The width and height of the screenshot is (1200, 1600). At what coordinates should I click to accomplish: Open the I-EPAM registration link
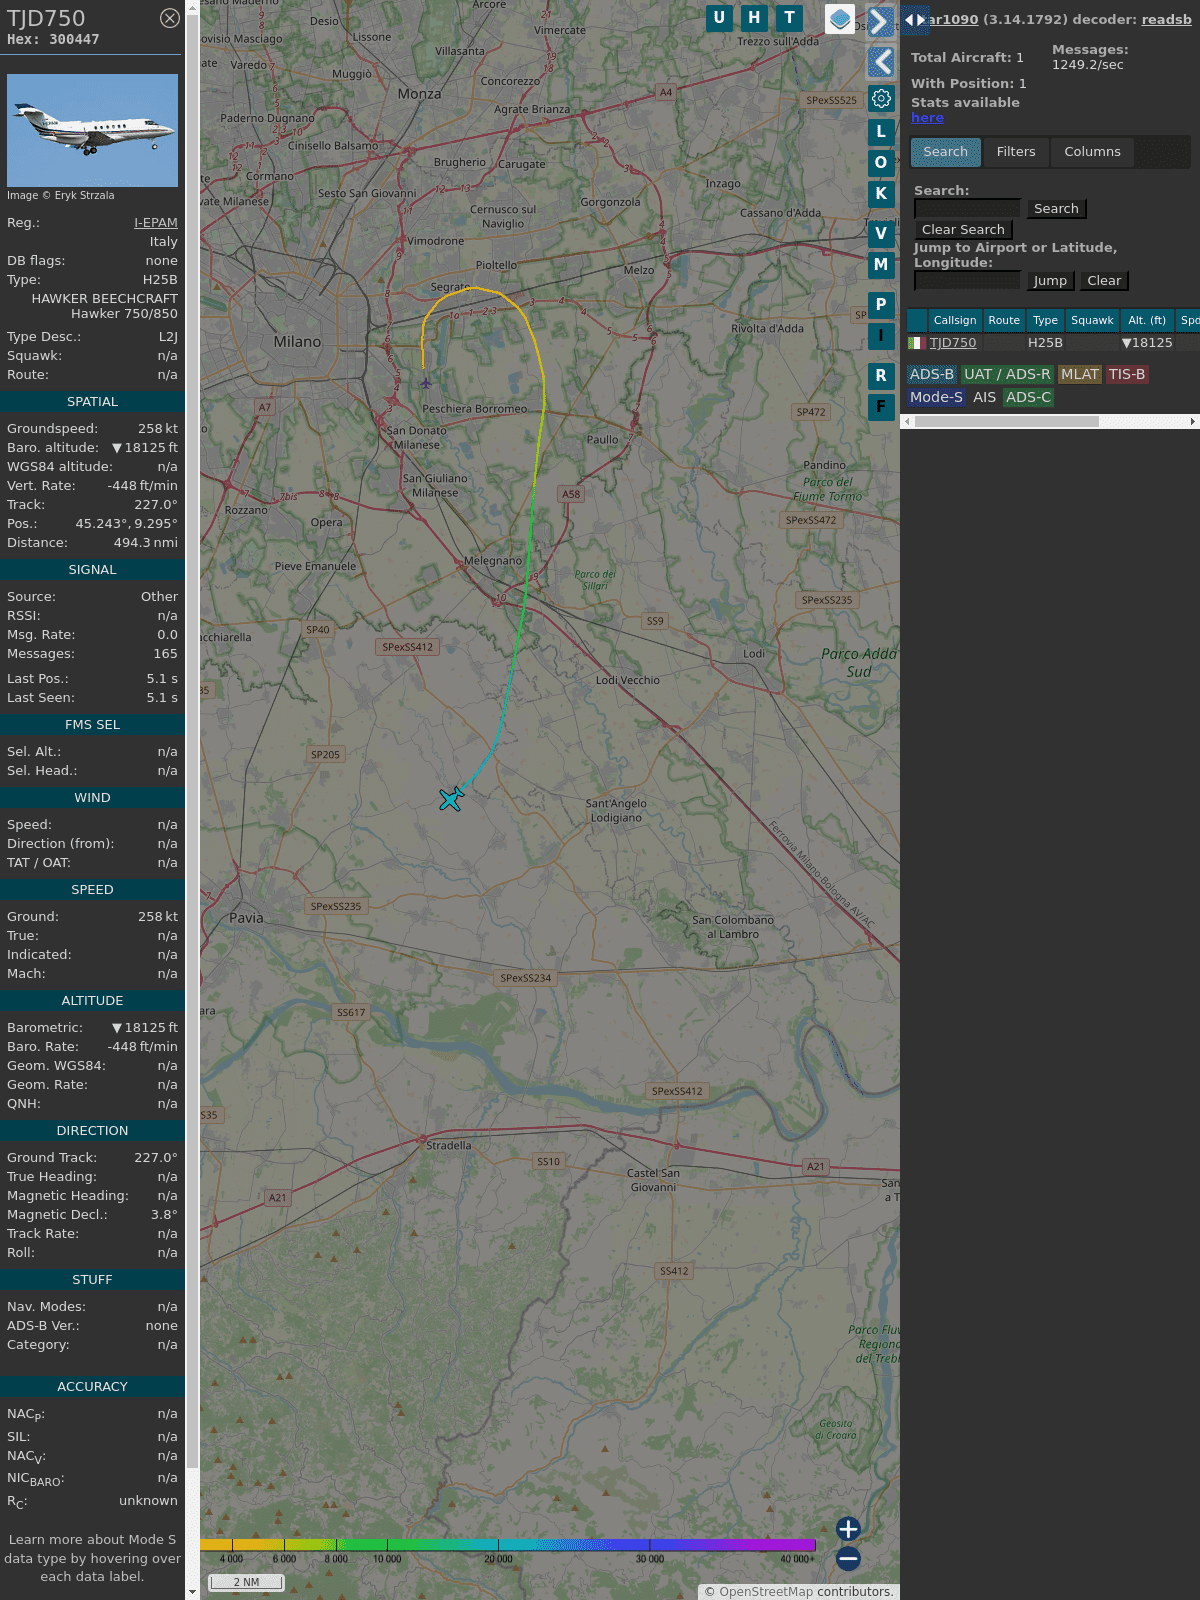(x=156, y=223)
